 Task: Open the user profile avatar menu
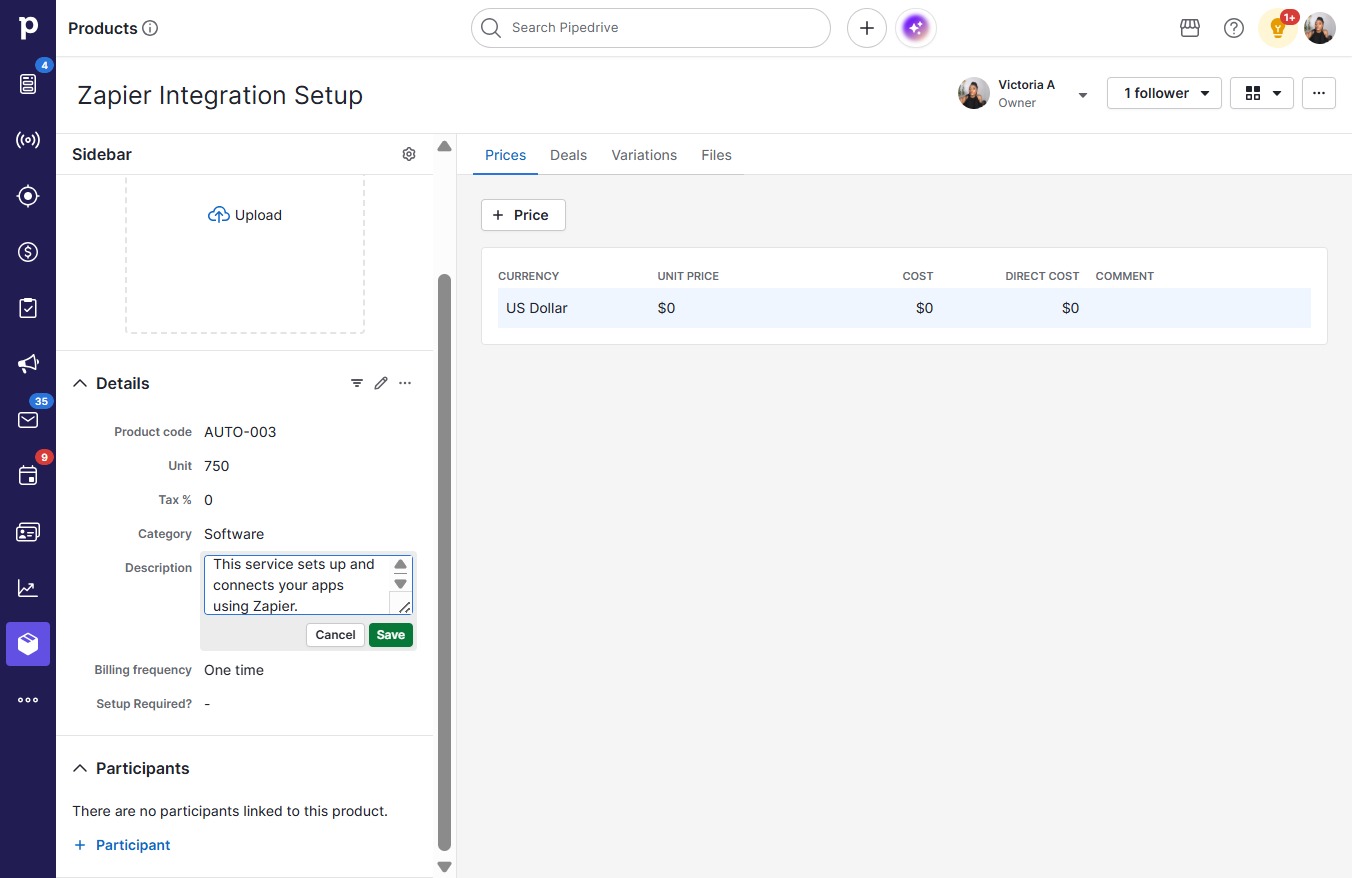click(1320, 28)
